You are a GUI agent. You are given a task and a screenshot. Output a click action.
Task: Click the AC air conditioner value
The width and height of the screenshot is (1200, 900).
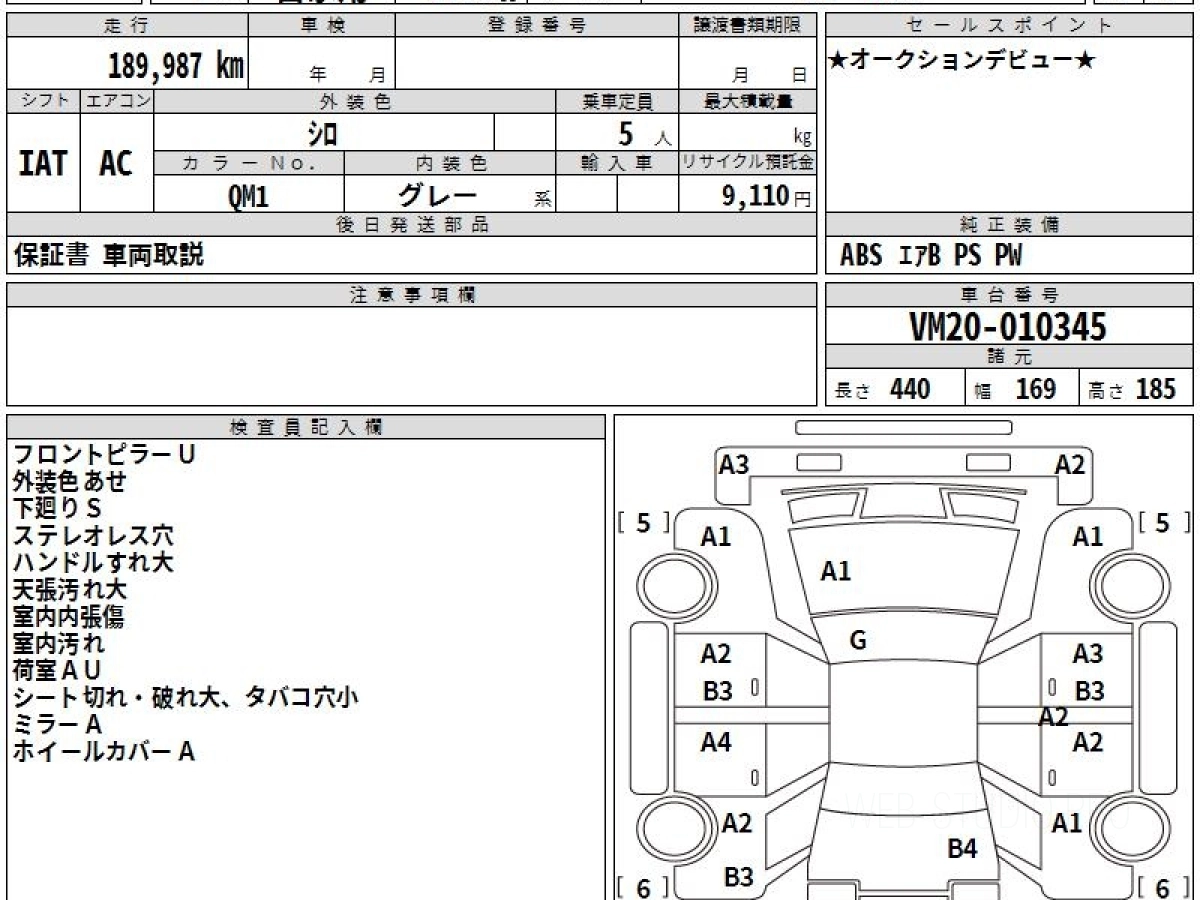(116, 163)
